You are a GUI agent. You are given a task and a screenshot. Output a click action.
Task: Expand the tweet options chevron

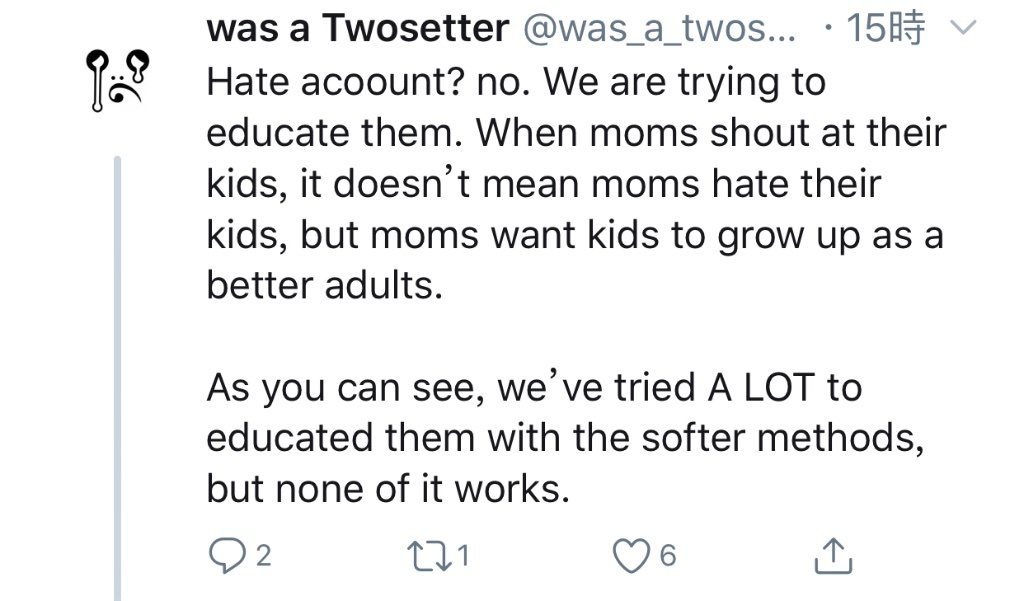pyautogui.click(x=963, y=28)
